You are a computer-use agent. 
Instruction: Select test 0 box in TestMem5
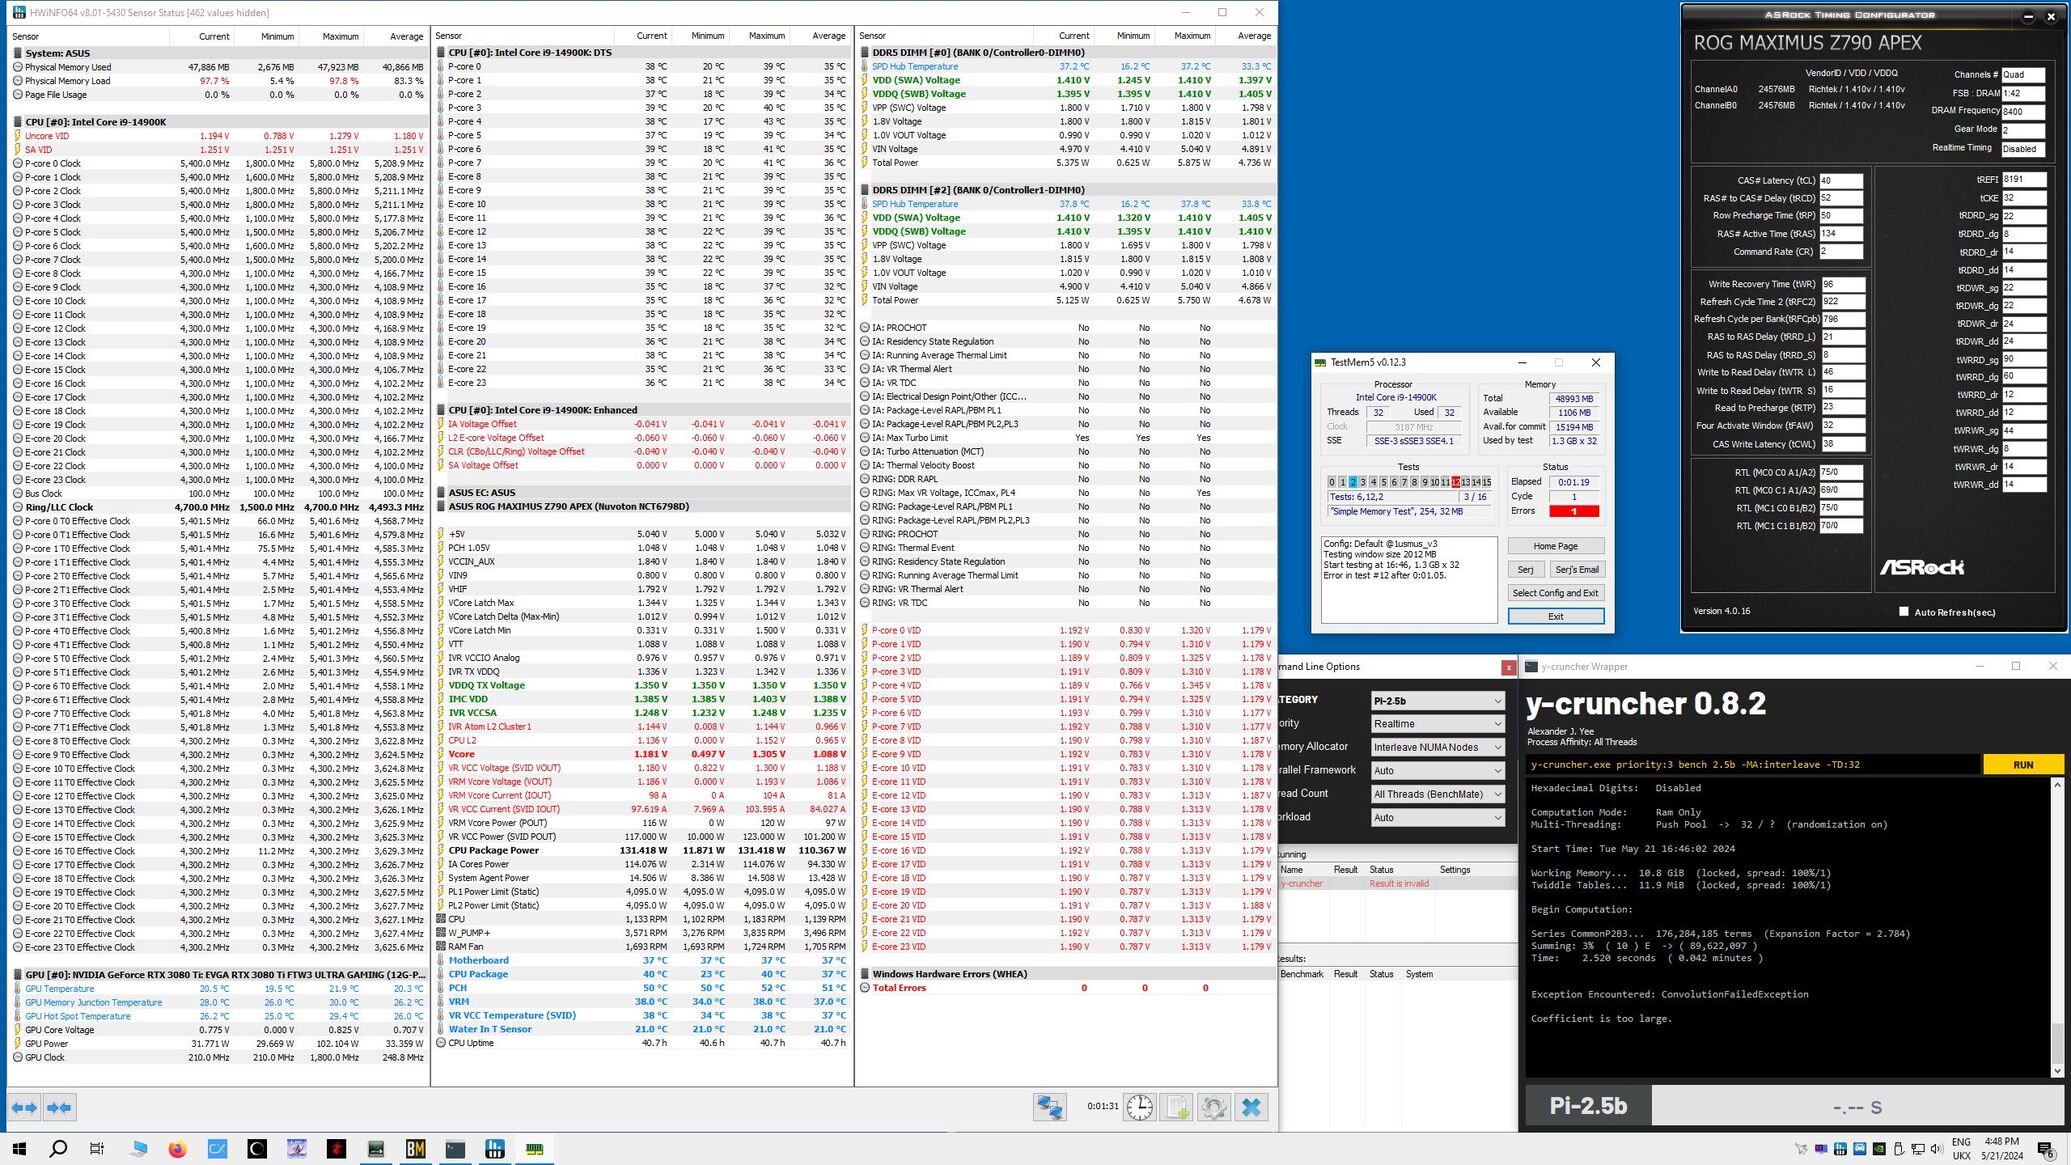pyautogui.click(x=1331, y=482)
